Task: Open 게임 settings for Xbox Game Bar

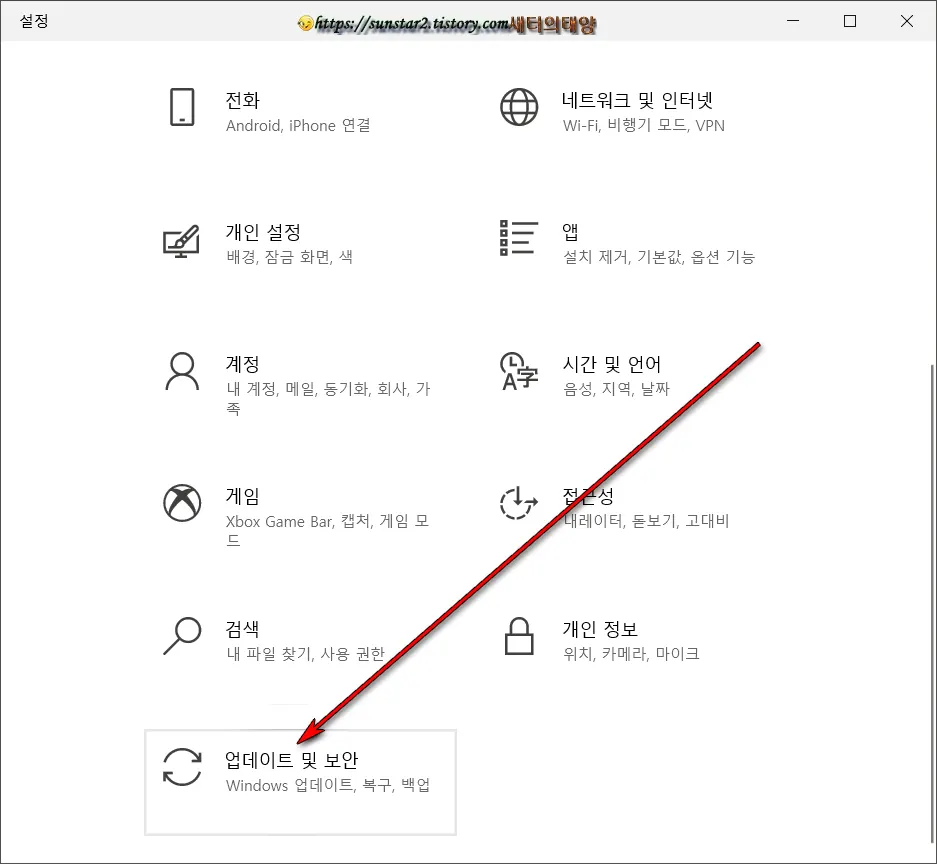Action: 243,495
